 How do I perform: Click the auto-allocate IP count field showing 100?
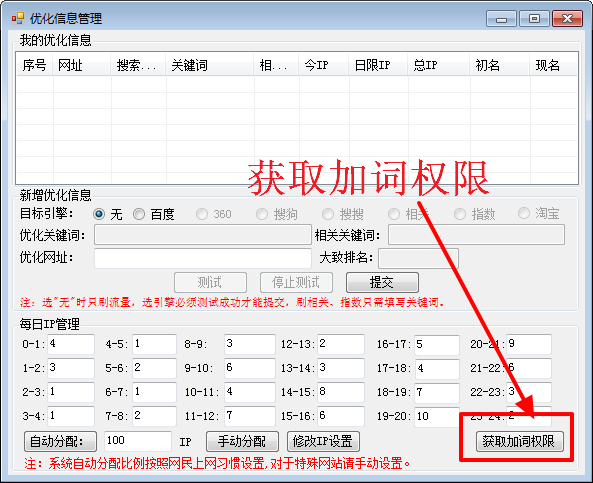click(138, 441)
